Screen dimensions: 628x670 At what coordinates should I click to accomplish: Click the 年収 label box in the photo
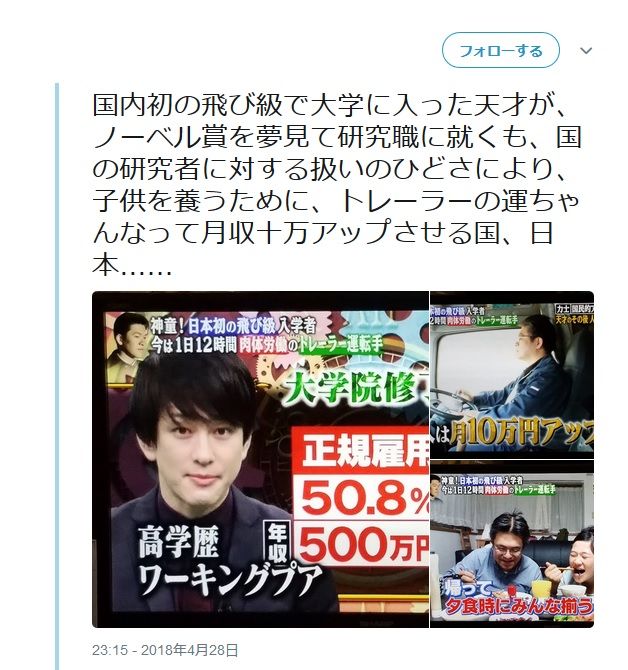(279, 542)
